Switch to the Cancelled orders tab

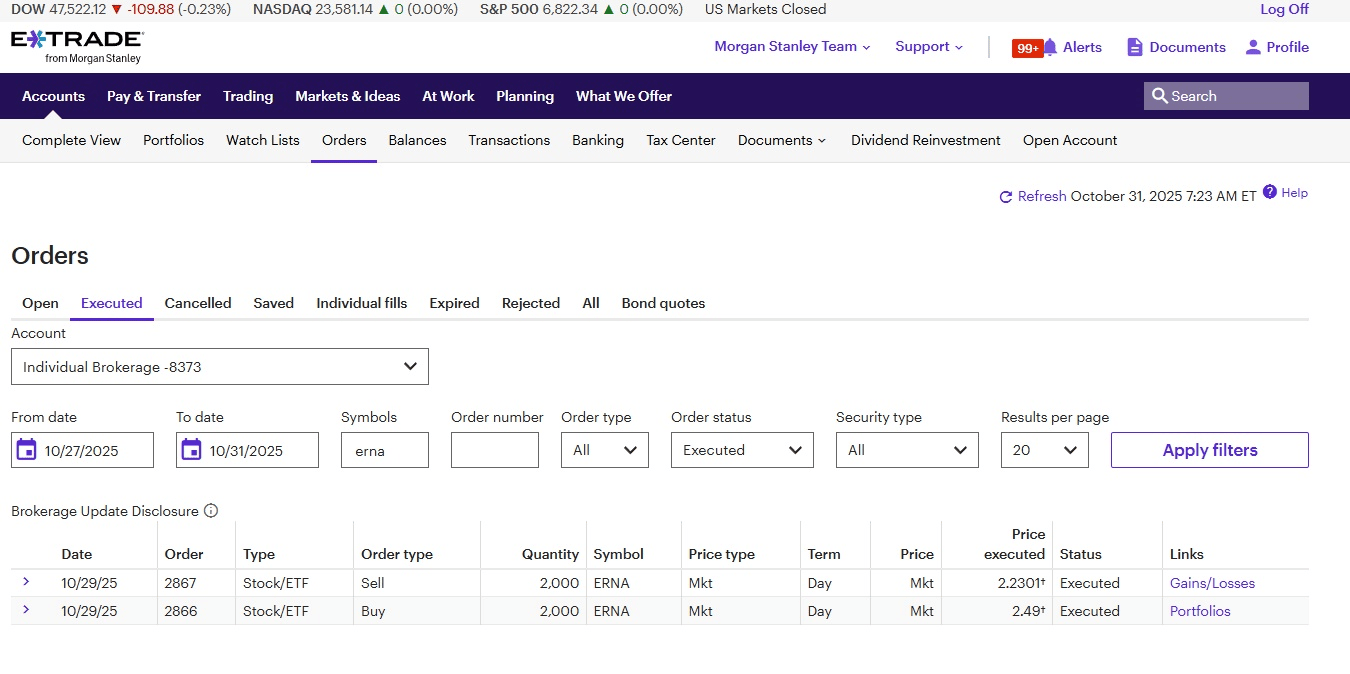(198, 303)
